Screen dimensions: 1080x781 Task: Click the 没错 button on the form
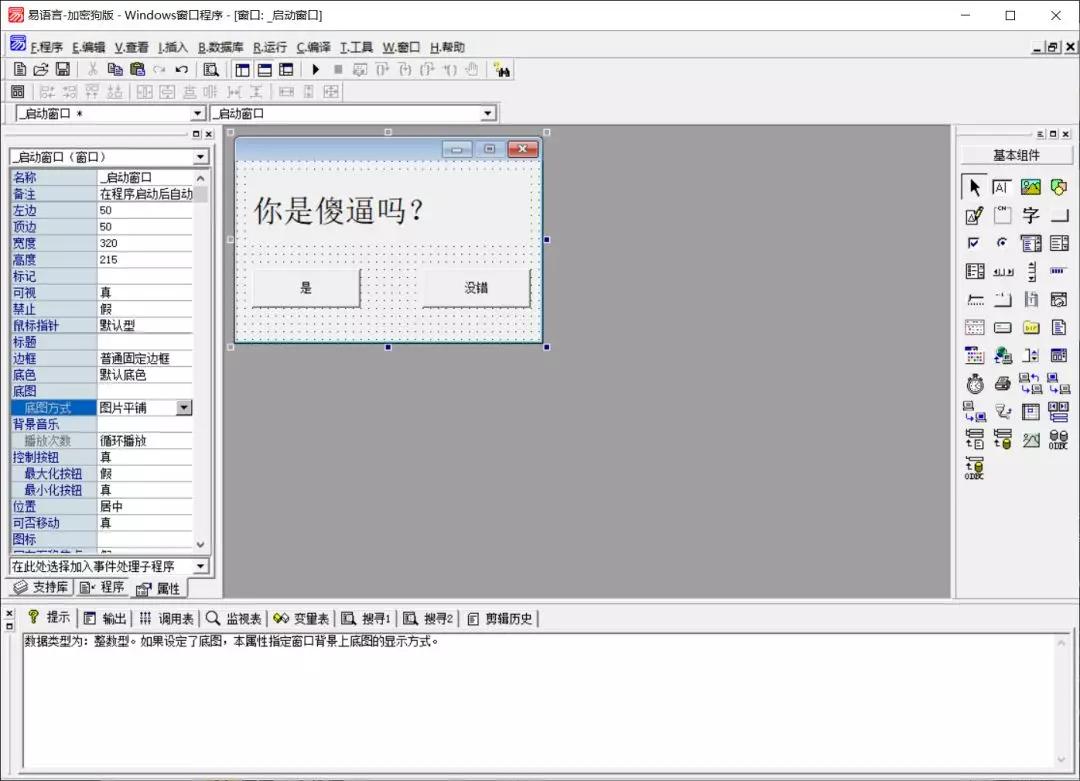click(x=476, y=288)
